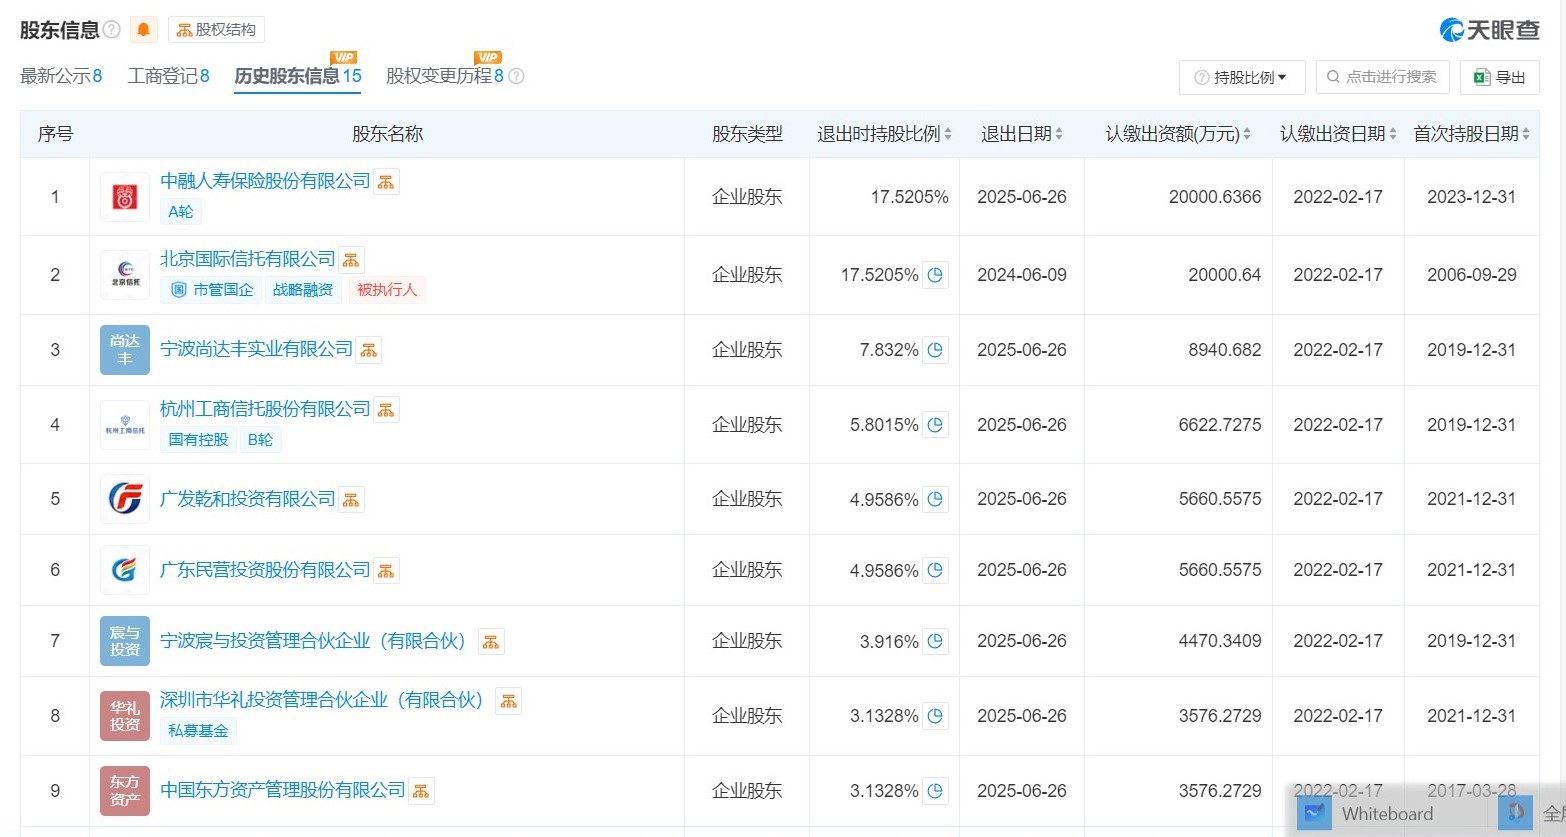Screen dimensions: 1566x837
Task: Click structure icon beside 广发乾和投资
Action: (x=351, y=500)
